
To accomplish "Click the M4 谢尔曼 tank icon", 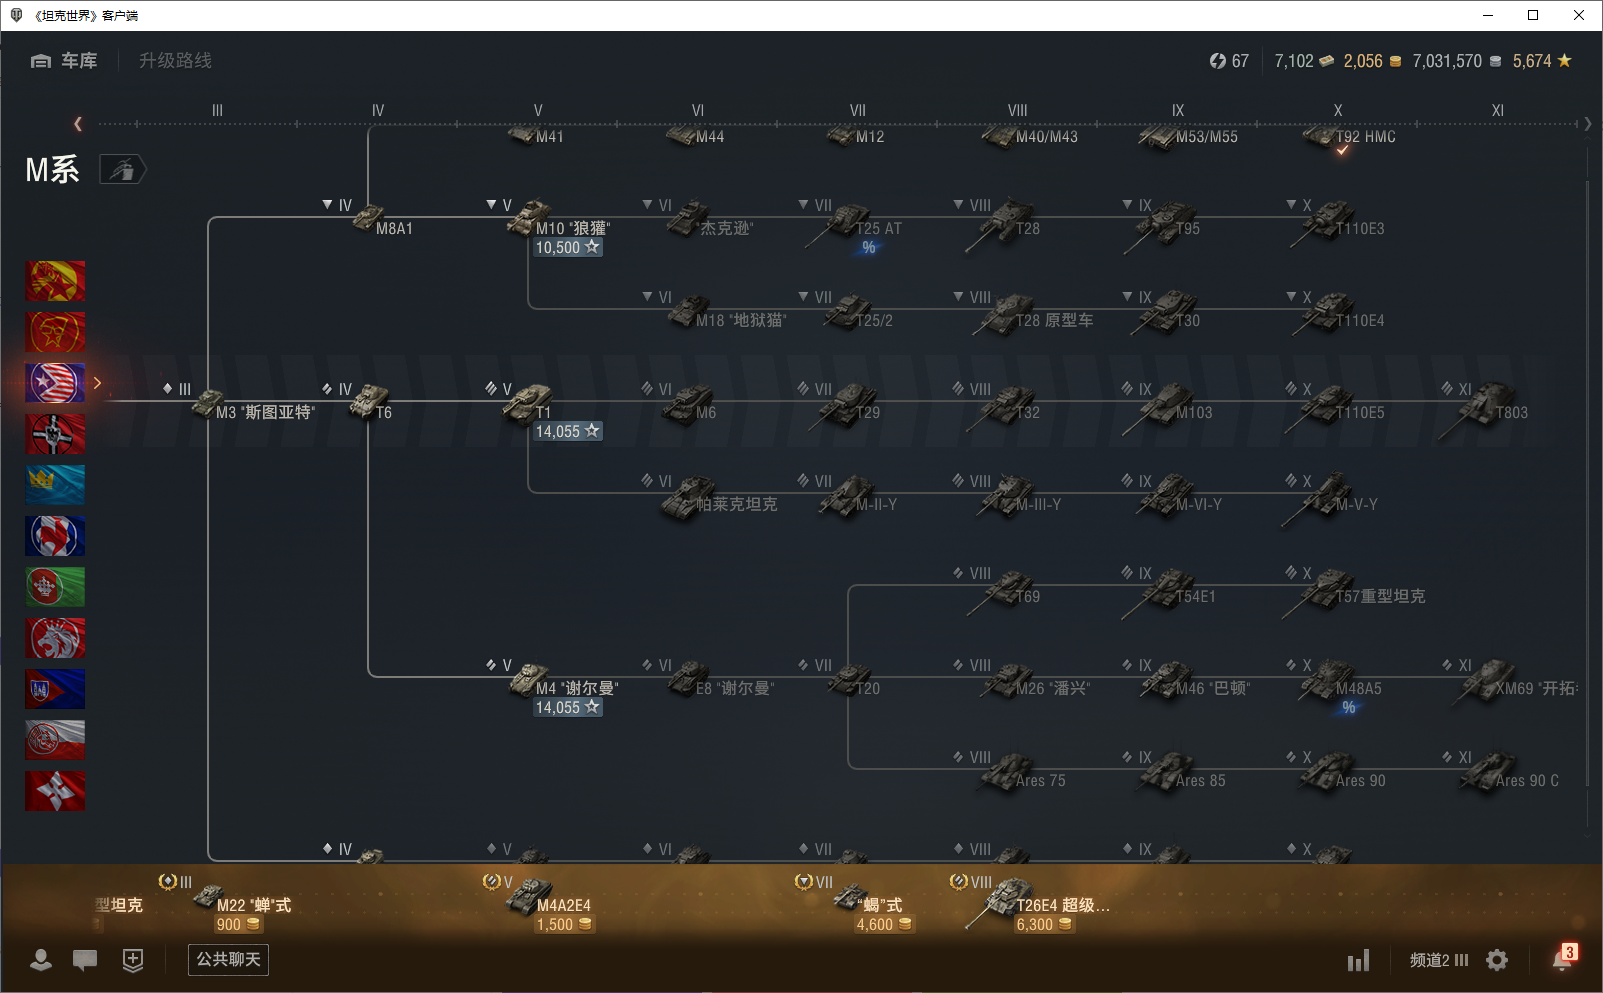I will click(528, 680).
